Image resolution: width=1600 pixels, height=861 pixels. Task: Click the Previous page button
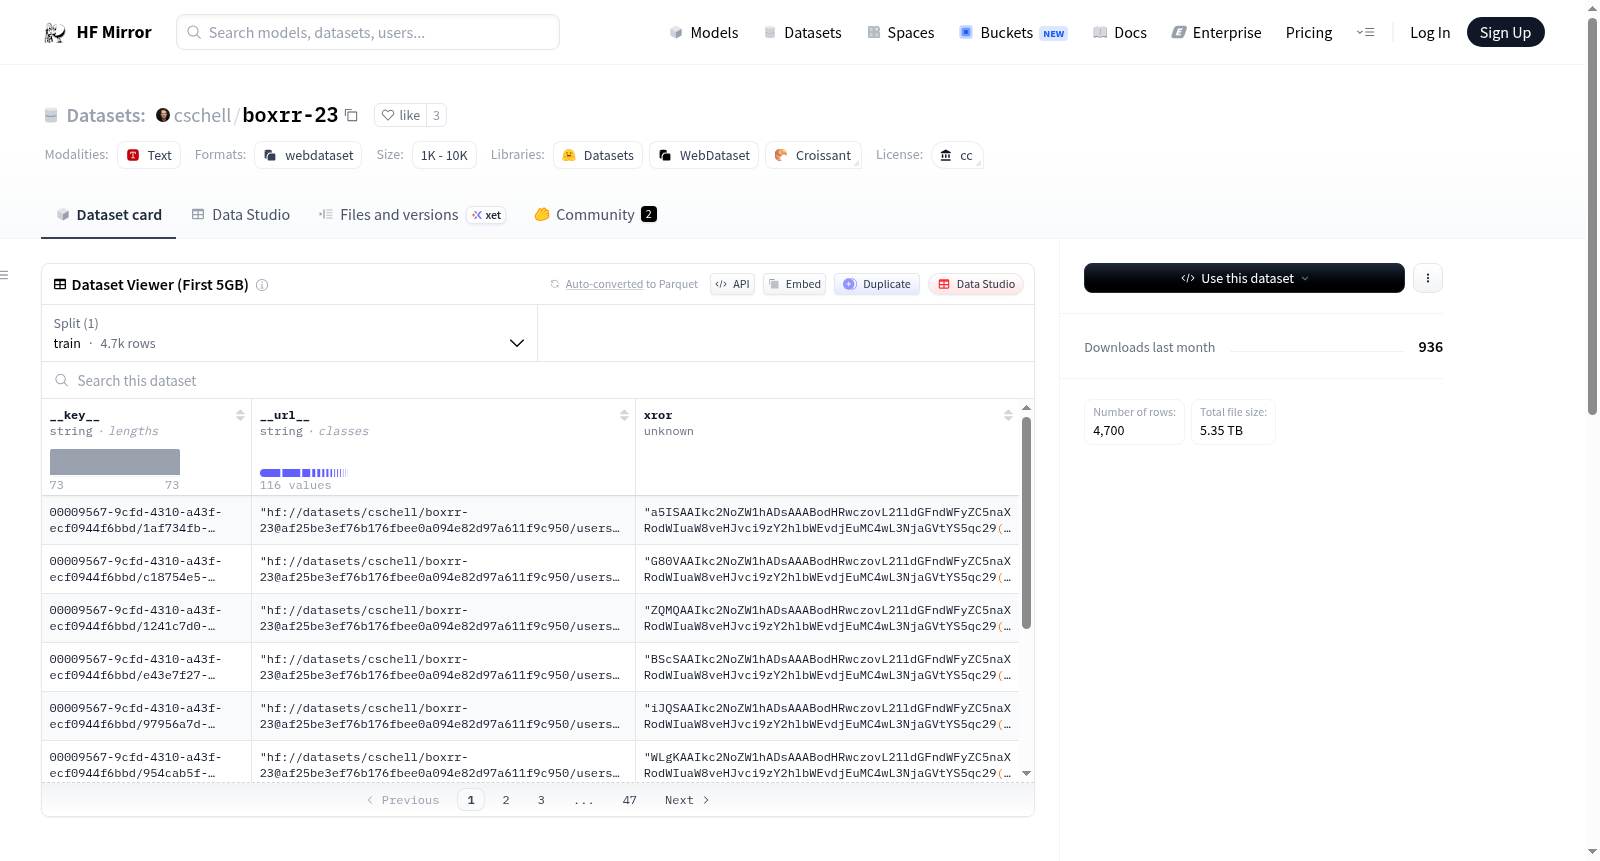[403, 800]
